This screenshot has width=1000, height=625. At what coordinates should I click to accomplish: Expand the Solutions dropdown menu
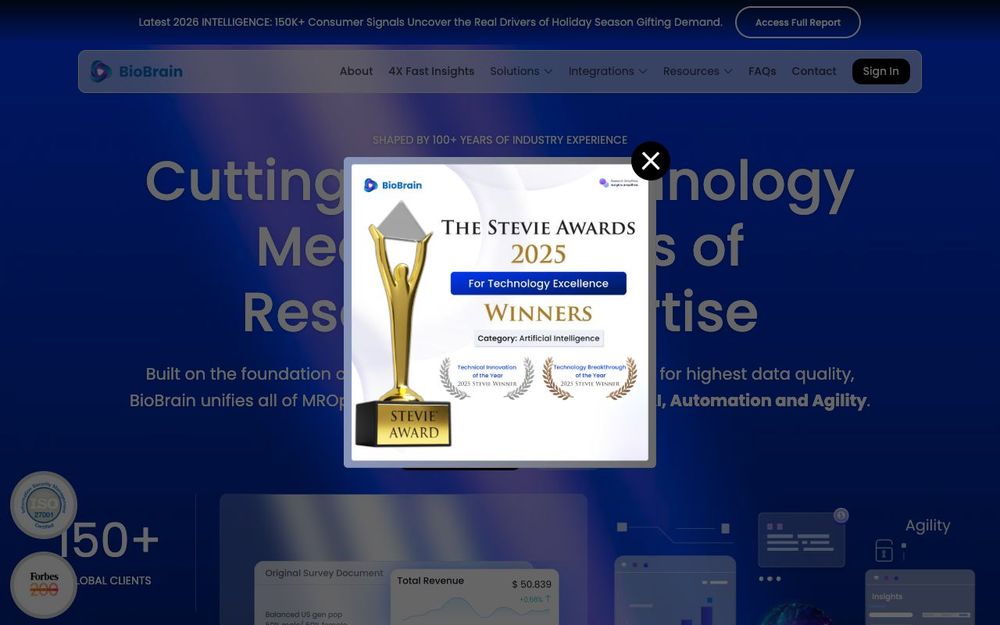click(521, 71)
